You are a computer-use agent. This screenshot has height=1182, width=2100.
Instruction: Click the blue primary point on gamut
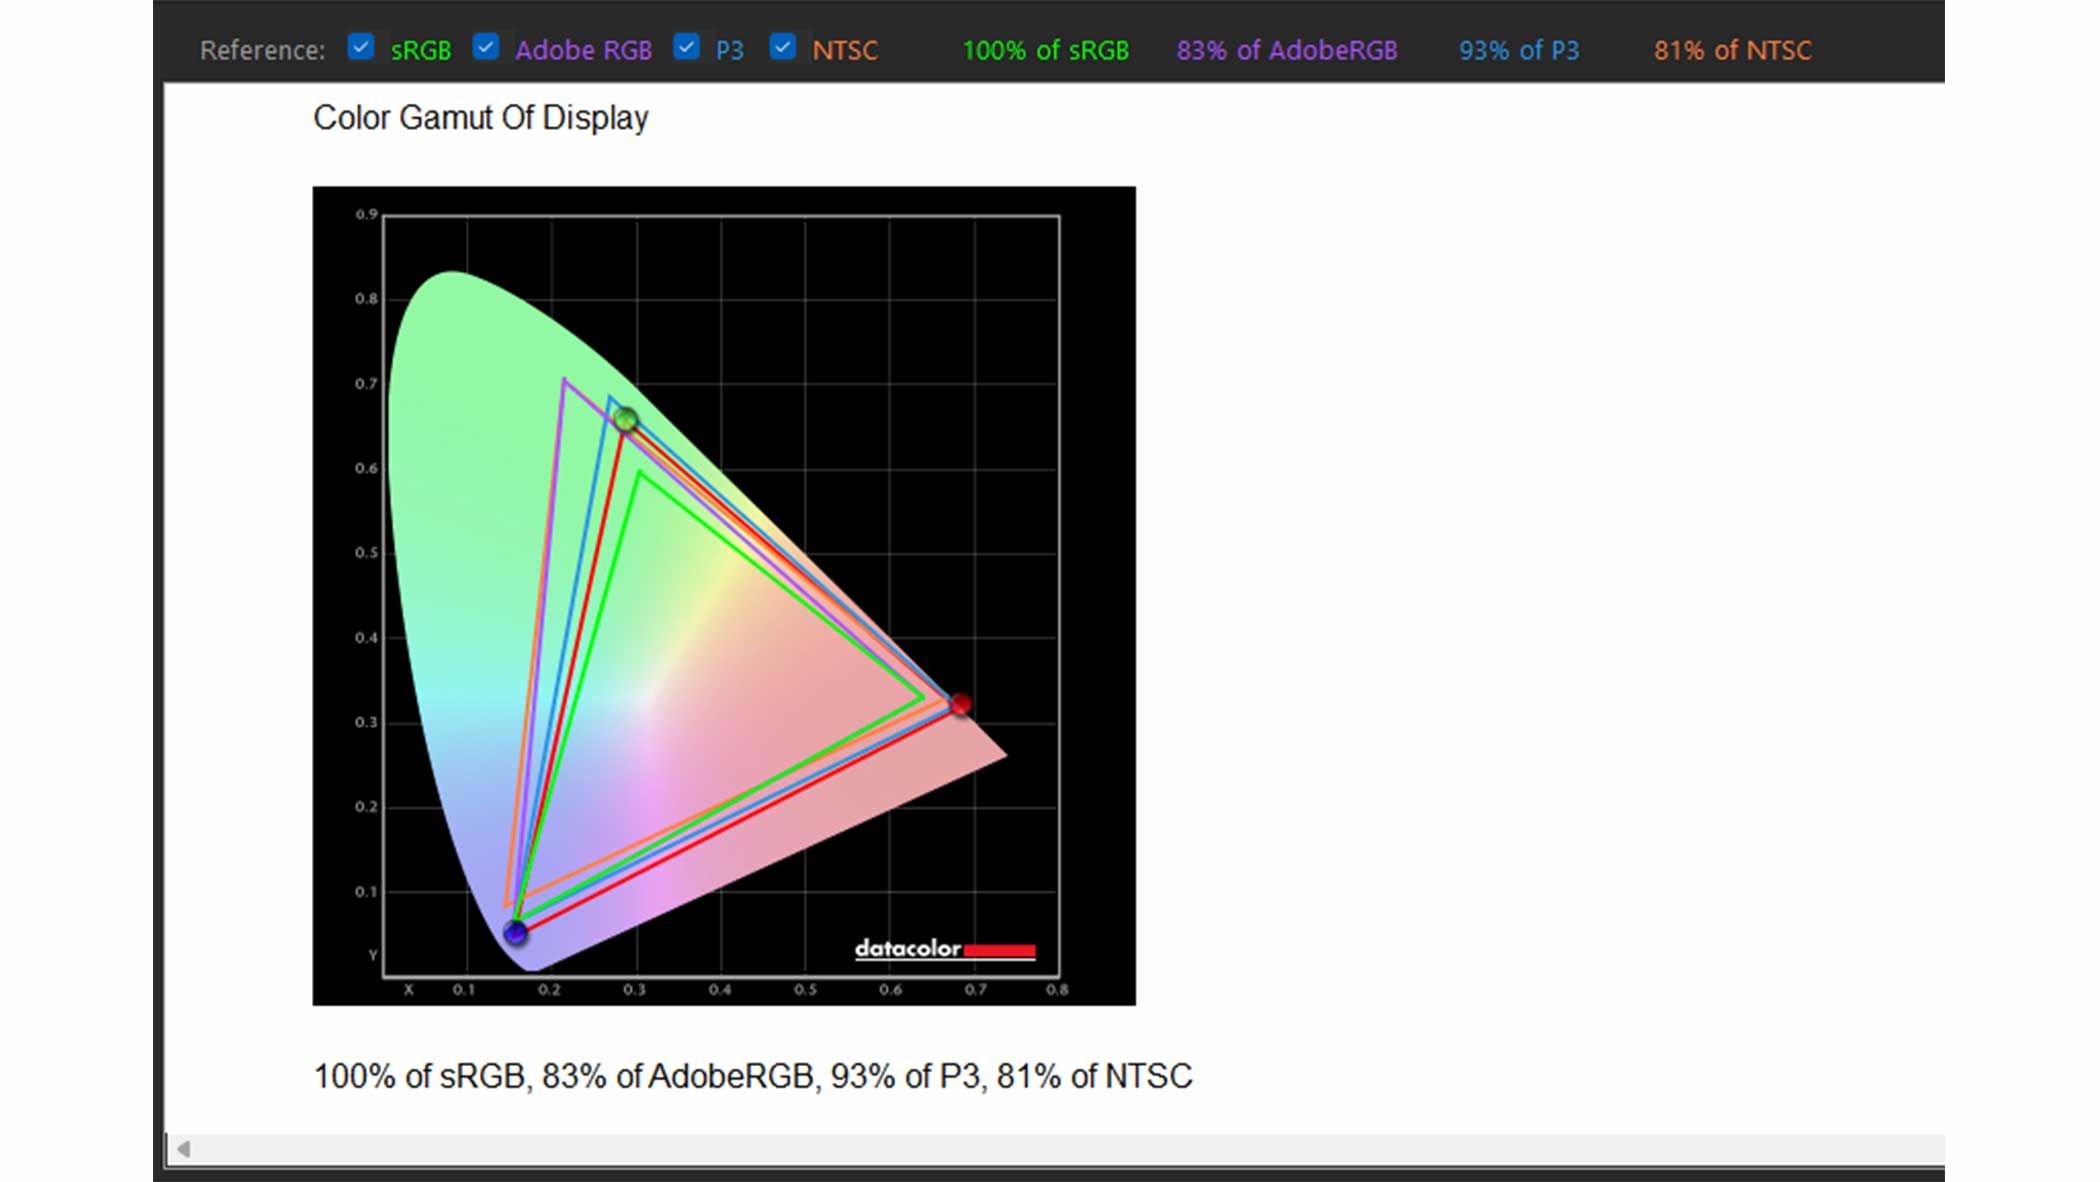[x=513, y=934]
